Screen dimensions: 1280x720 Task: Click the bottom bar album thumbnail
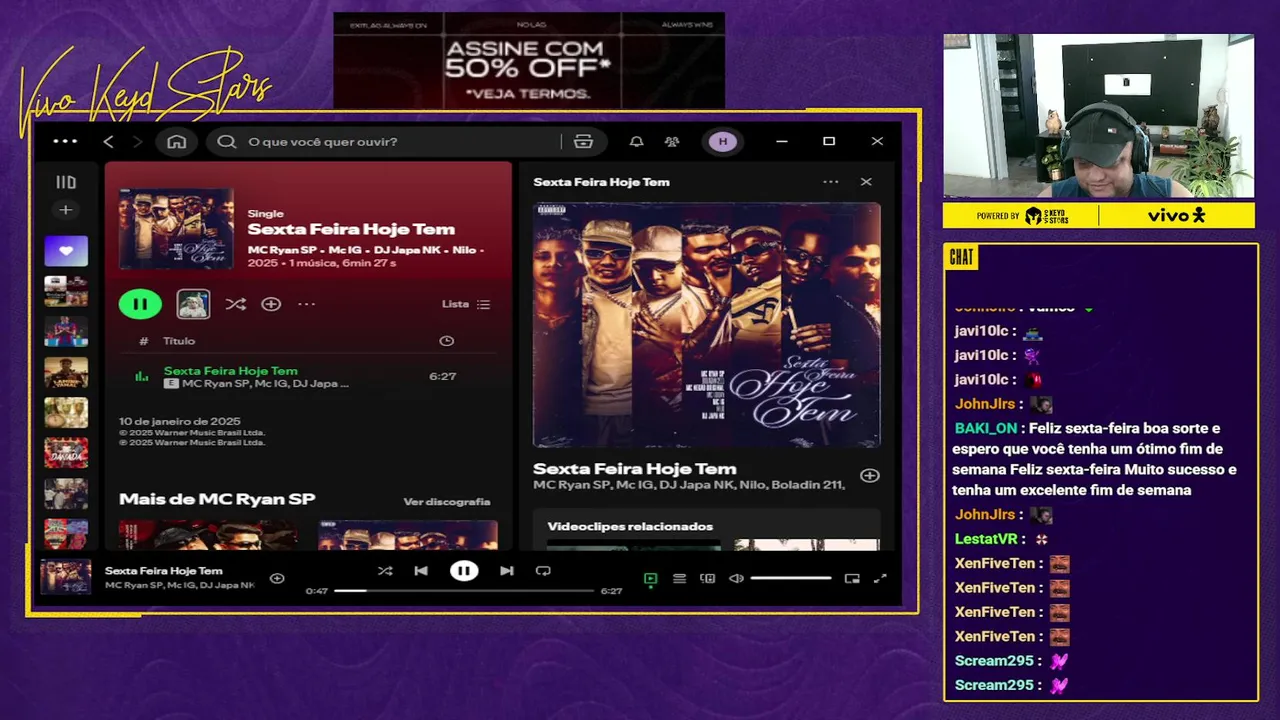pyautogui.click(x=66, y=577)
